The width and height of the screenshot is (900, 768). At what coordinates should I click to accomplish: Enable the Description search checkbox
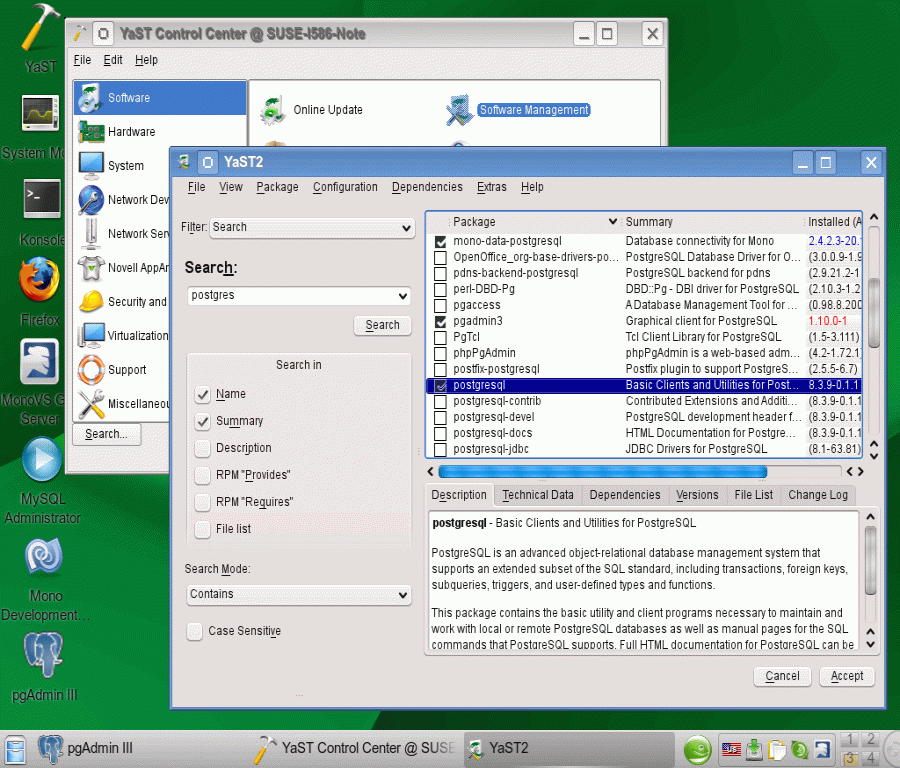202,448
